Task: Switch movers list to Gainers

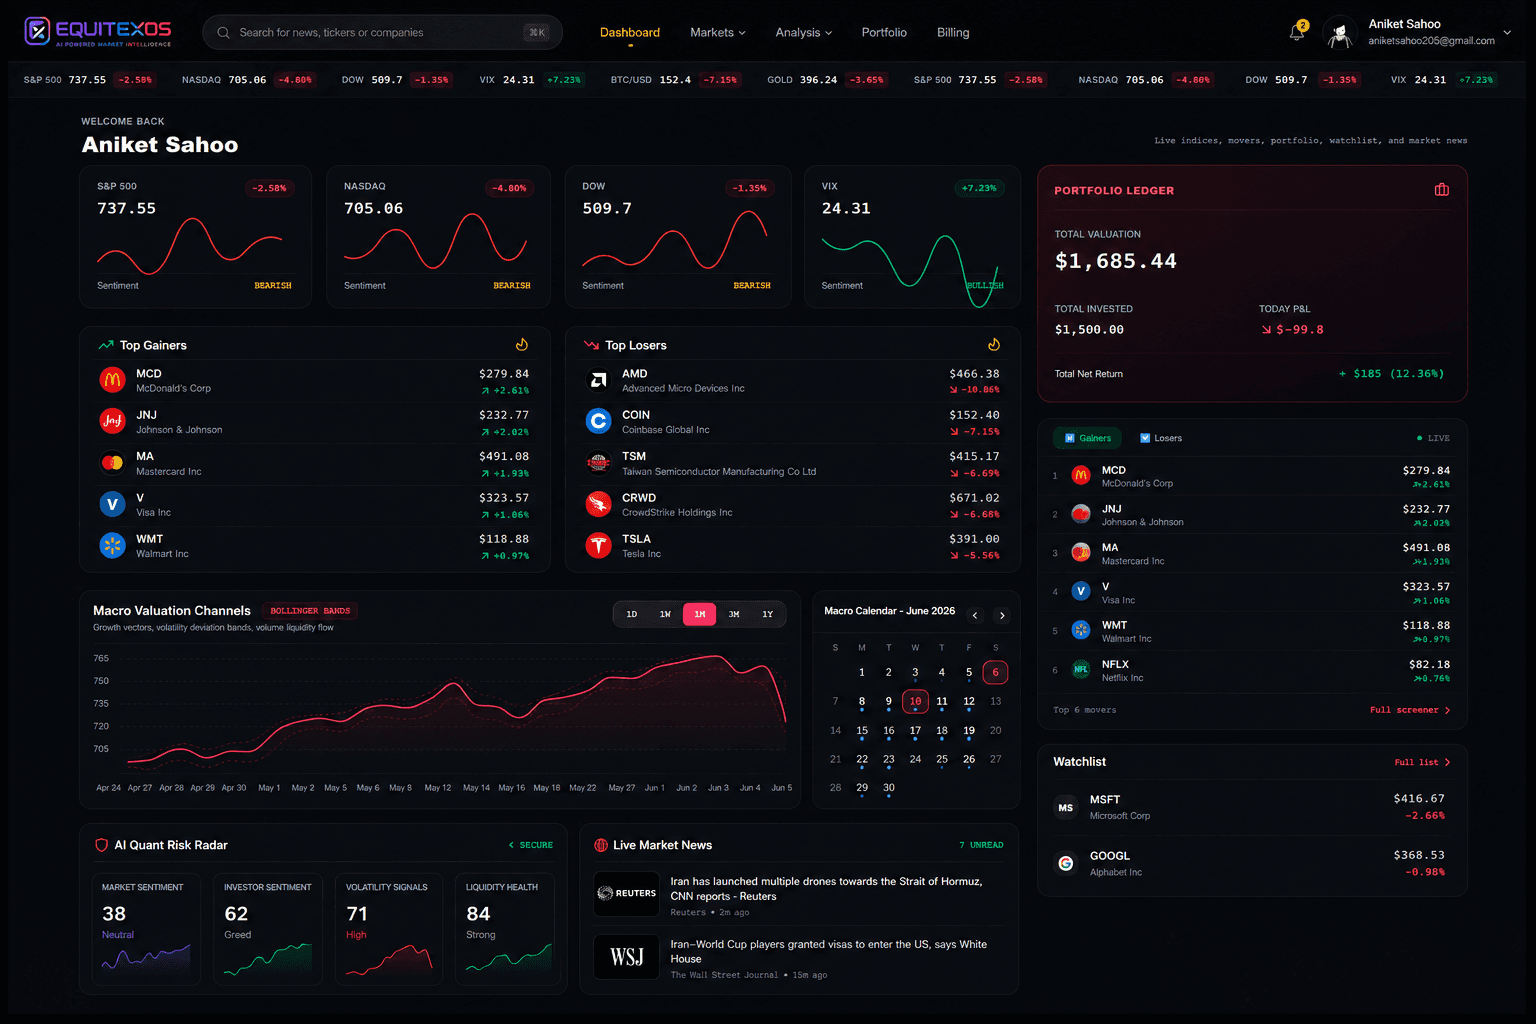Action: [1088, 438]
